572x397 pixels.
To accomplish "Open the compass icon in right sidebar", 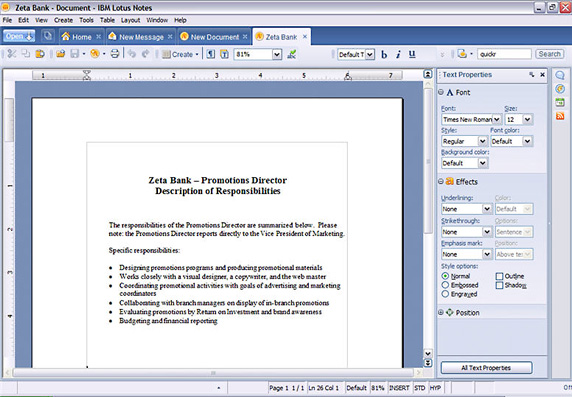I will click(560, 89).
